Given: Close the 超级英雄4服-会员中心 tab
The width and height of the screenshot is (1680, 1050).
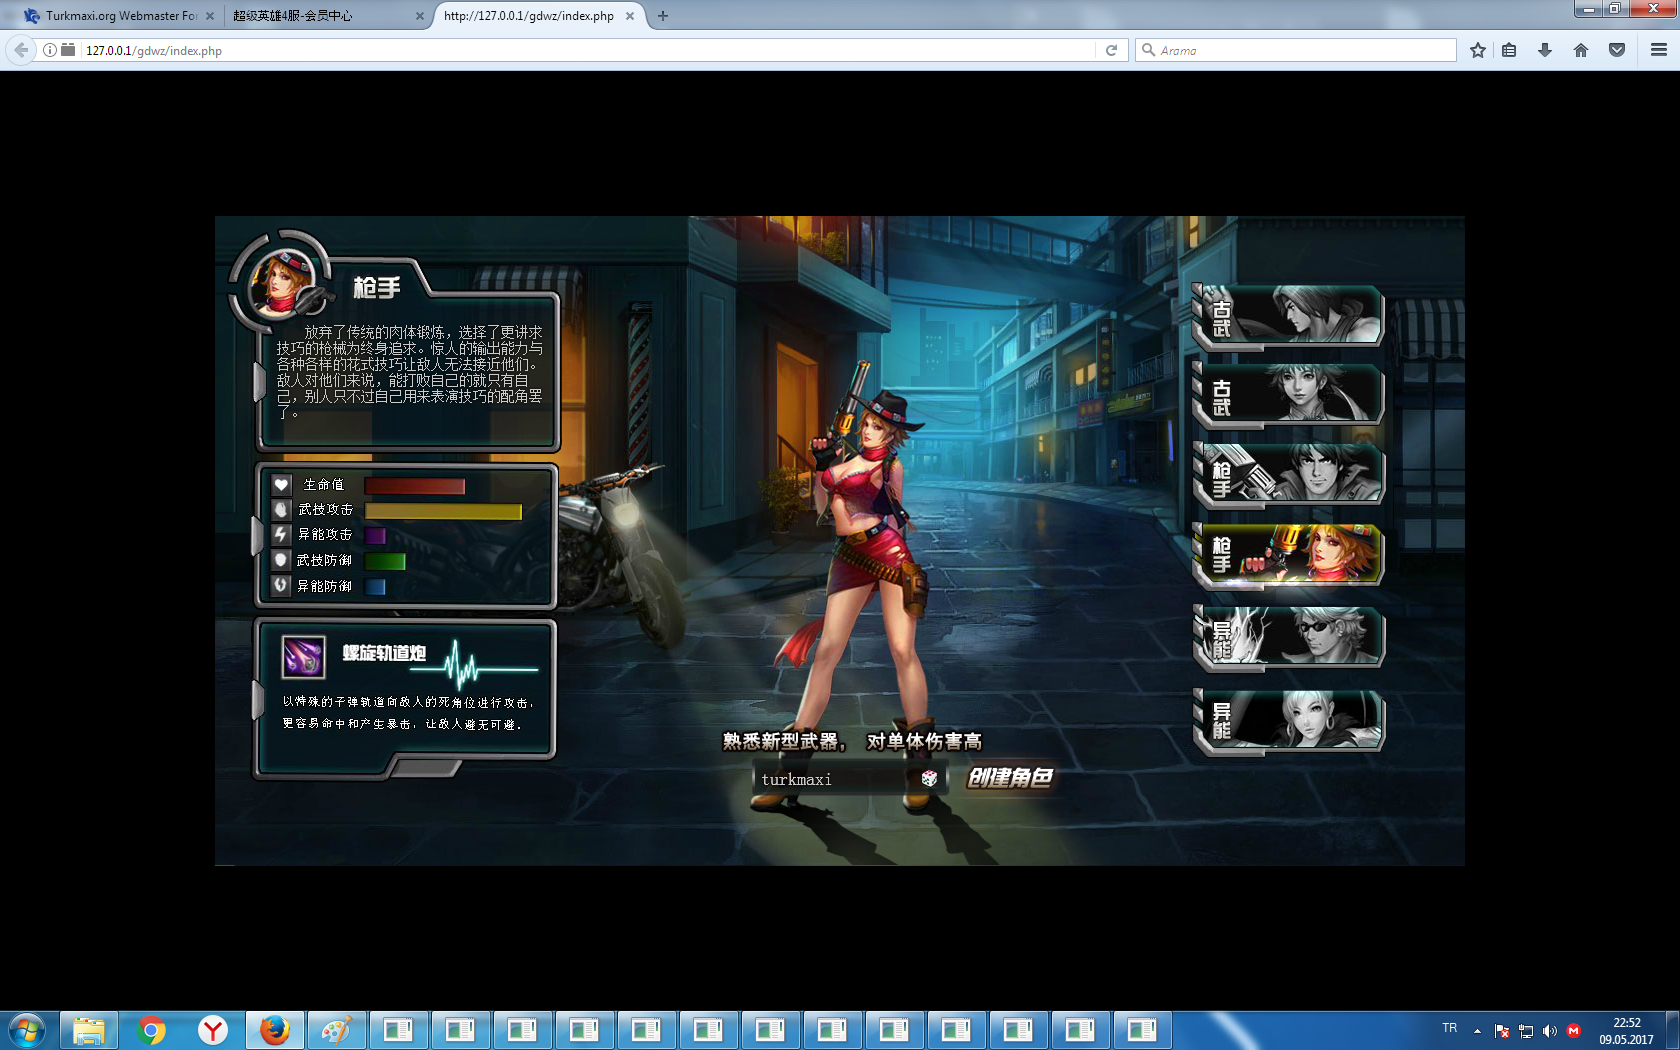Looking at the screenshot, I should pos(420,16).
